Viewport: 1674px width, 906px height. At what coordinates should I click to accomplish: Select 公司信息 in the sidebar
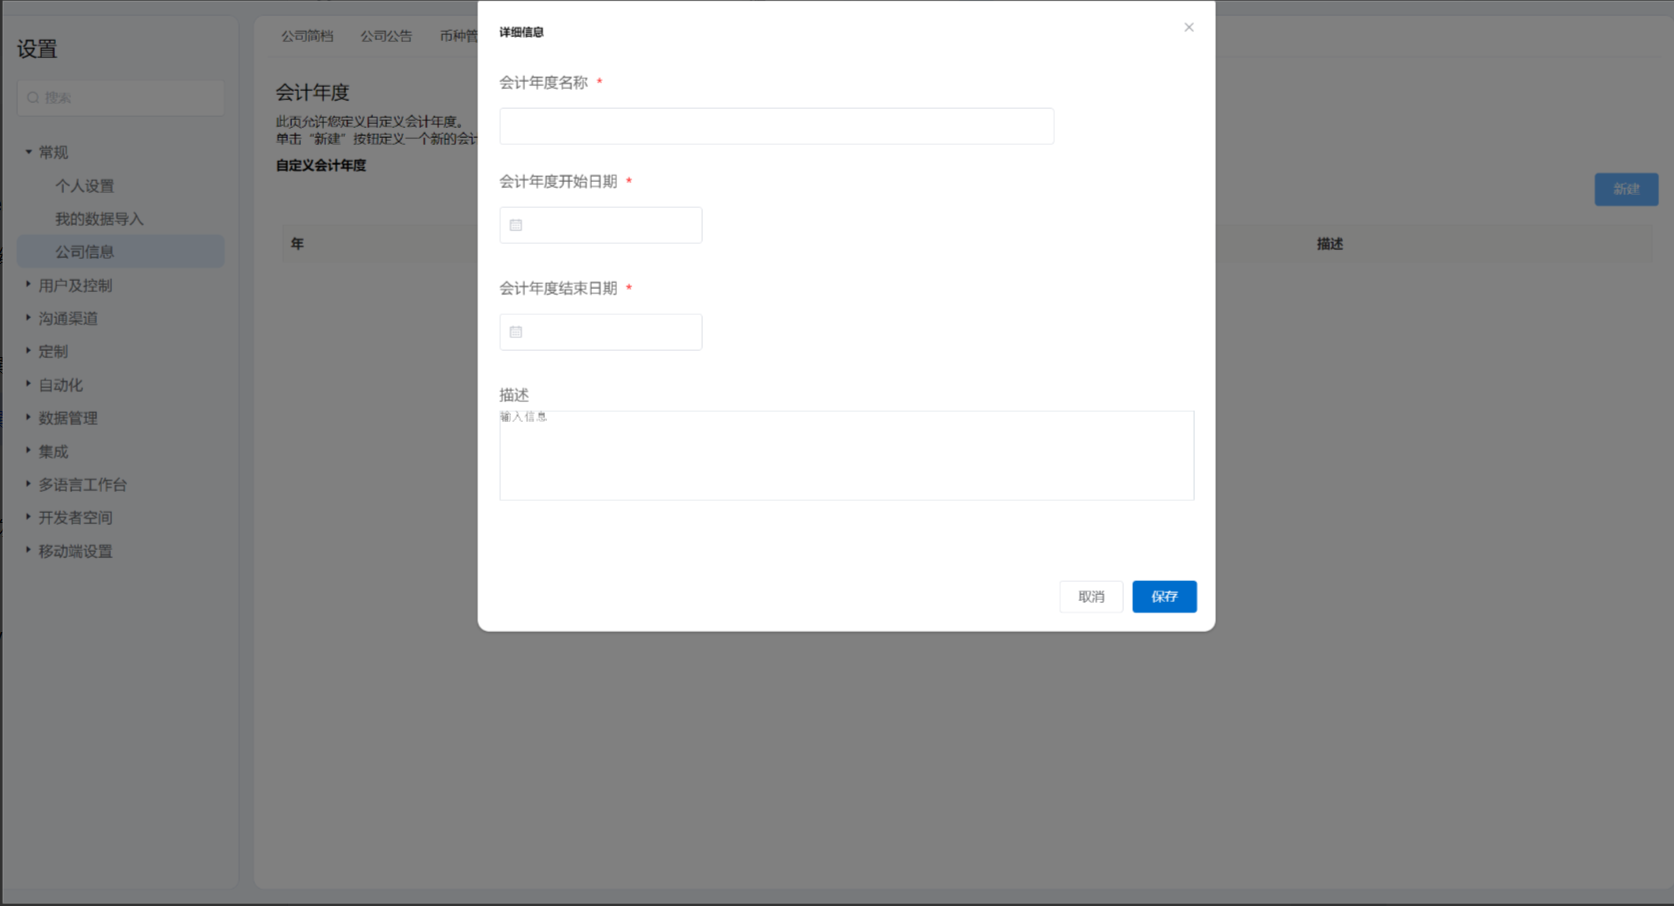(x=84, y=252)
